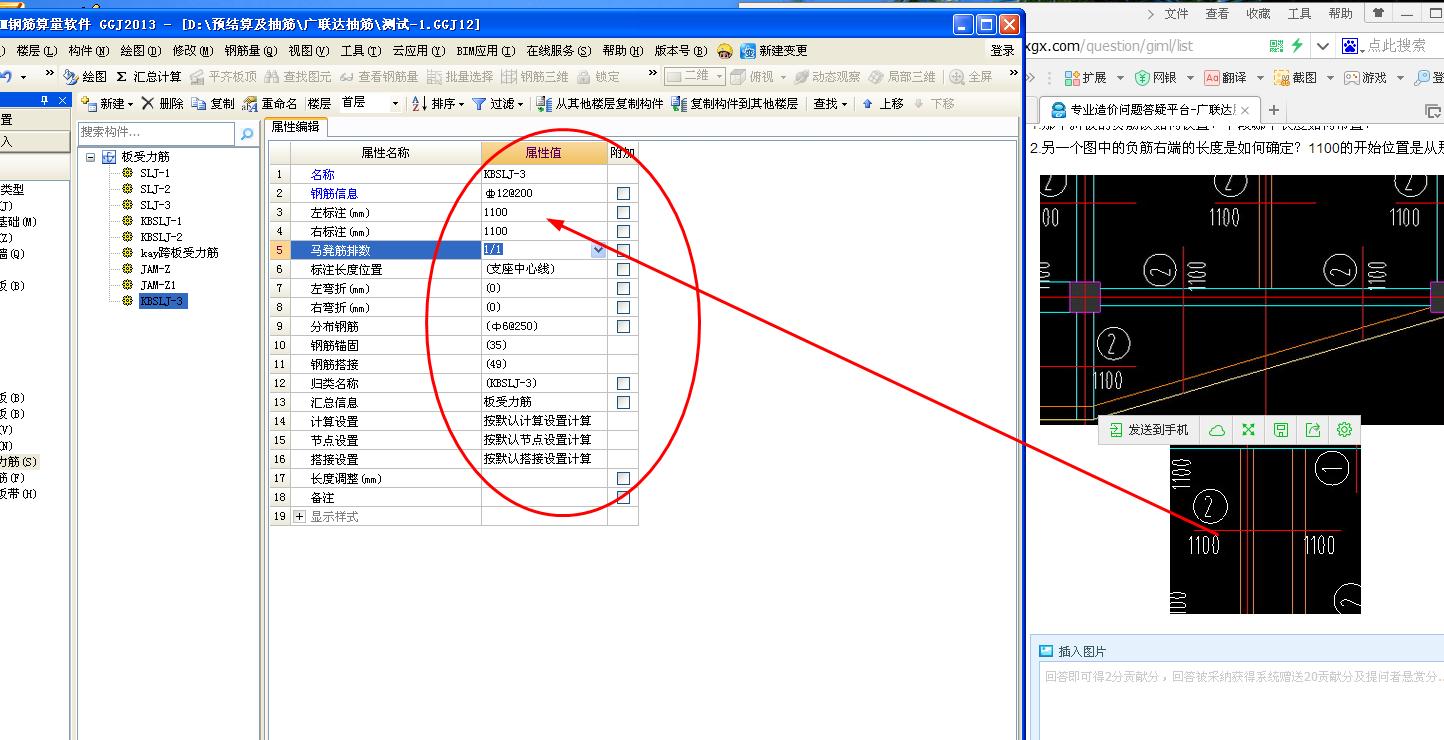The height and width of the screenshot is (740, 1444).
Task: Open the 排序 sort tool
Action: (x=438, y=103)
